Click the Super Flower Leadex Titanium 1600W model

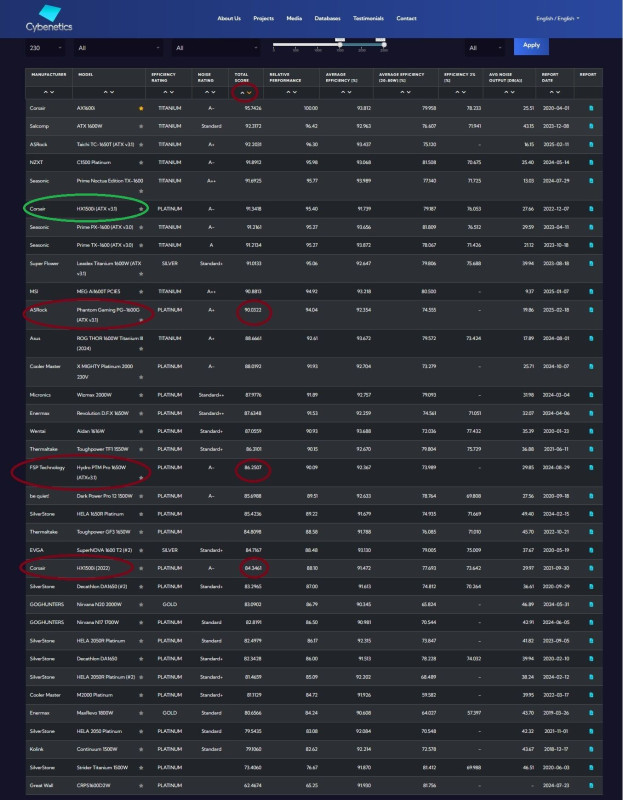pos(109,268)
